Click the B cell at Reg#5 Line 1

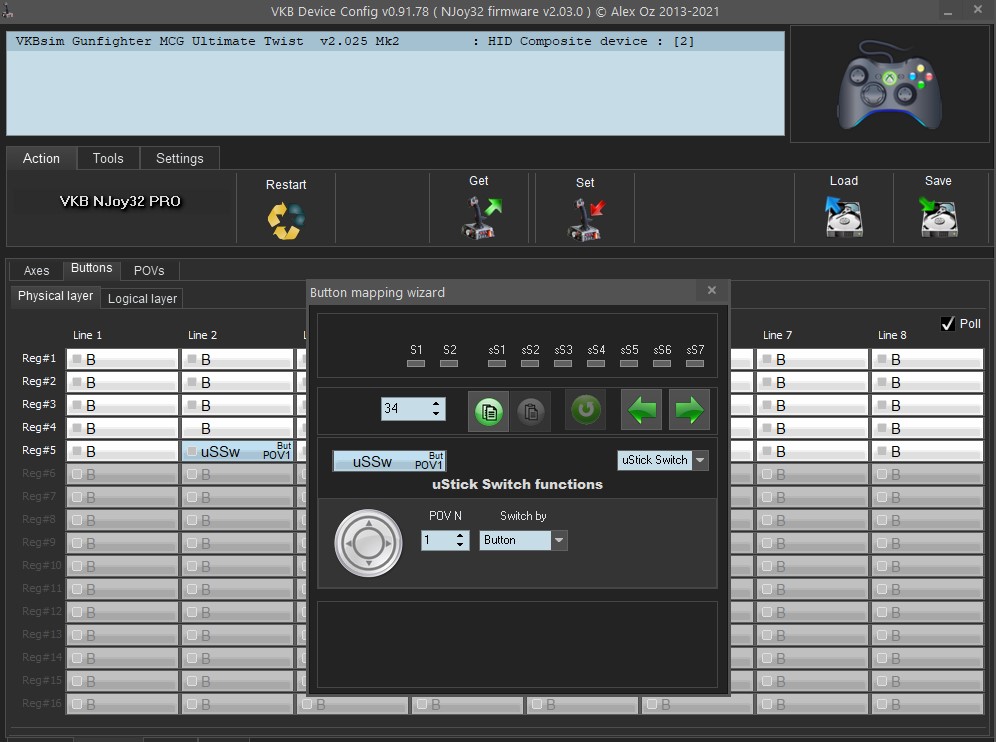coord(123,451)
